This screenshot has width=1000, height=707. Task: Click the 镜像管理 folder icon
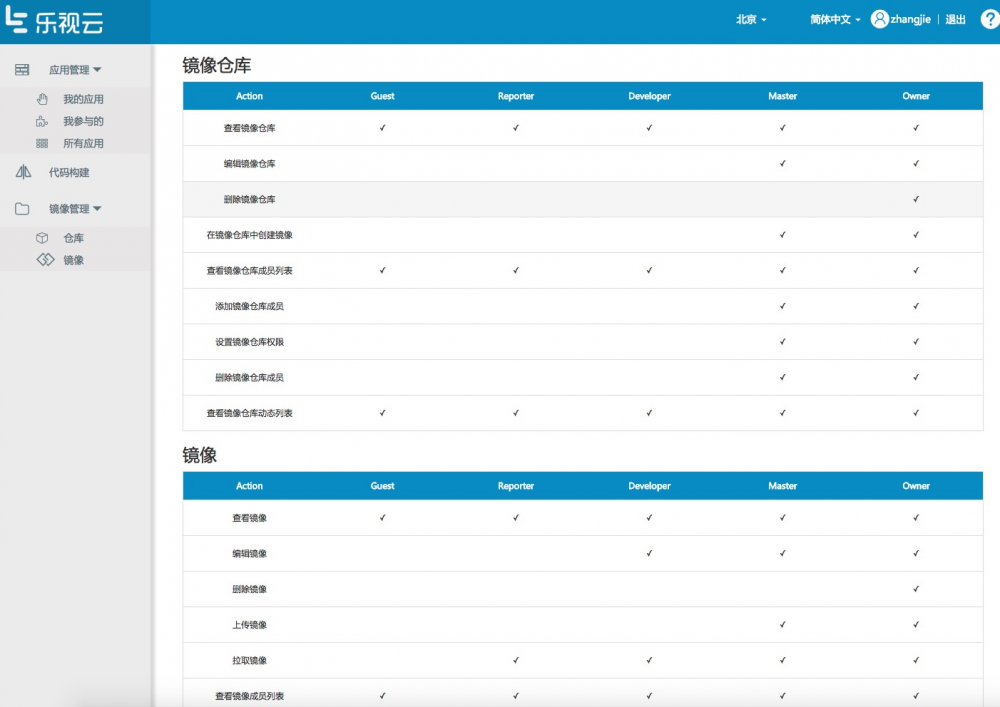[x=22, y=208]
